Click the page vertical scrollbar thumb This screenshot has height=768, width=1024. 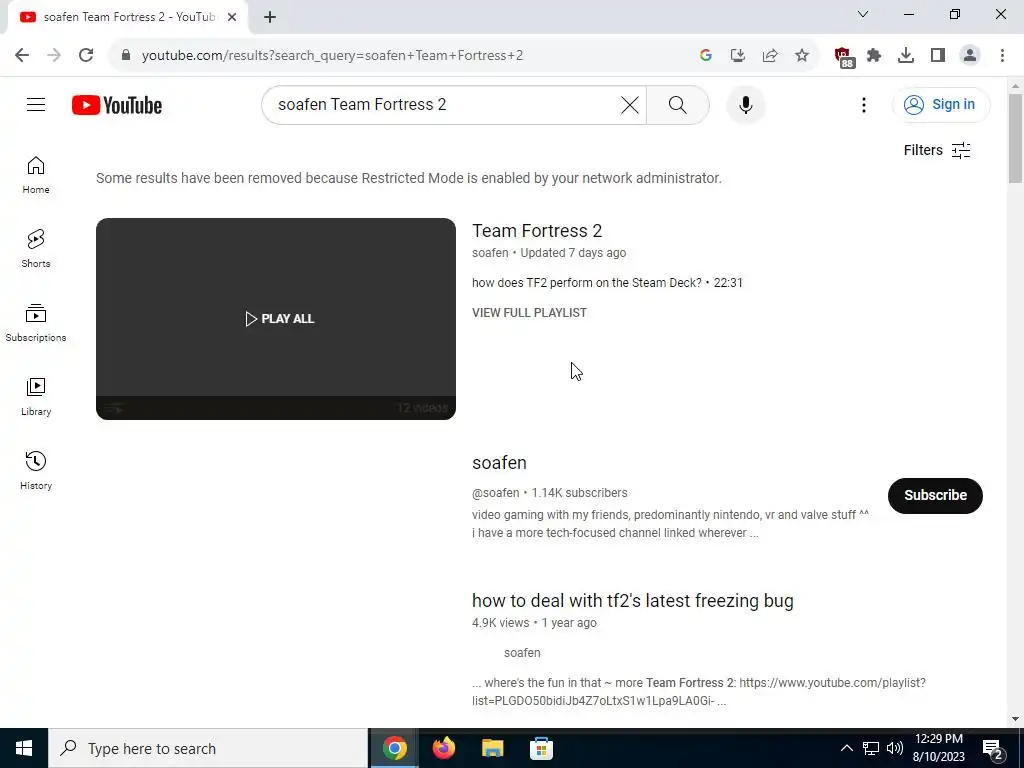(x=1015, y=138)
